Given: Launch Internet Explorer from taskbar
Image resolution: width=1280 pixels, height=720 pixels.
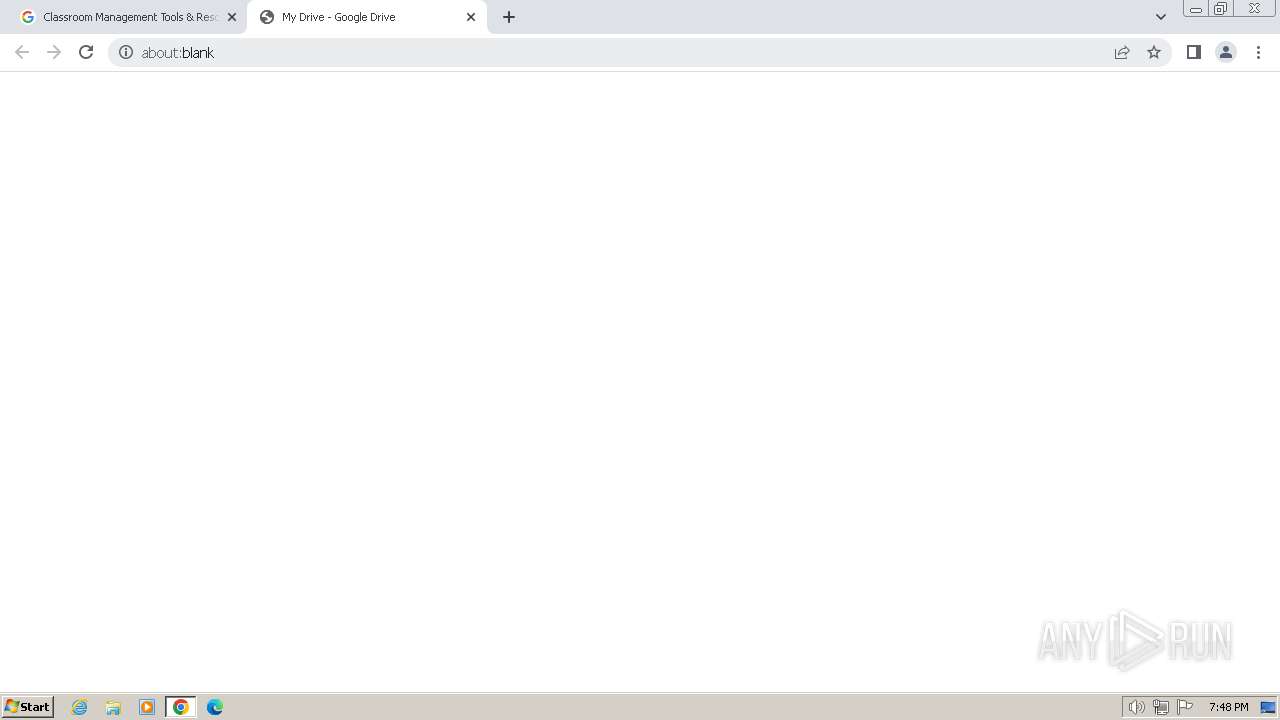Looking at the screenshot, I should point(80,707).
